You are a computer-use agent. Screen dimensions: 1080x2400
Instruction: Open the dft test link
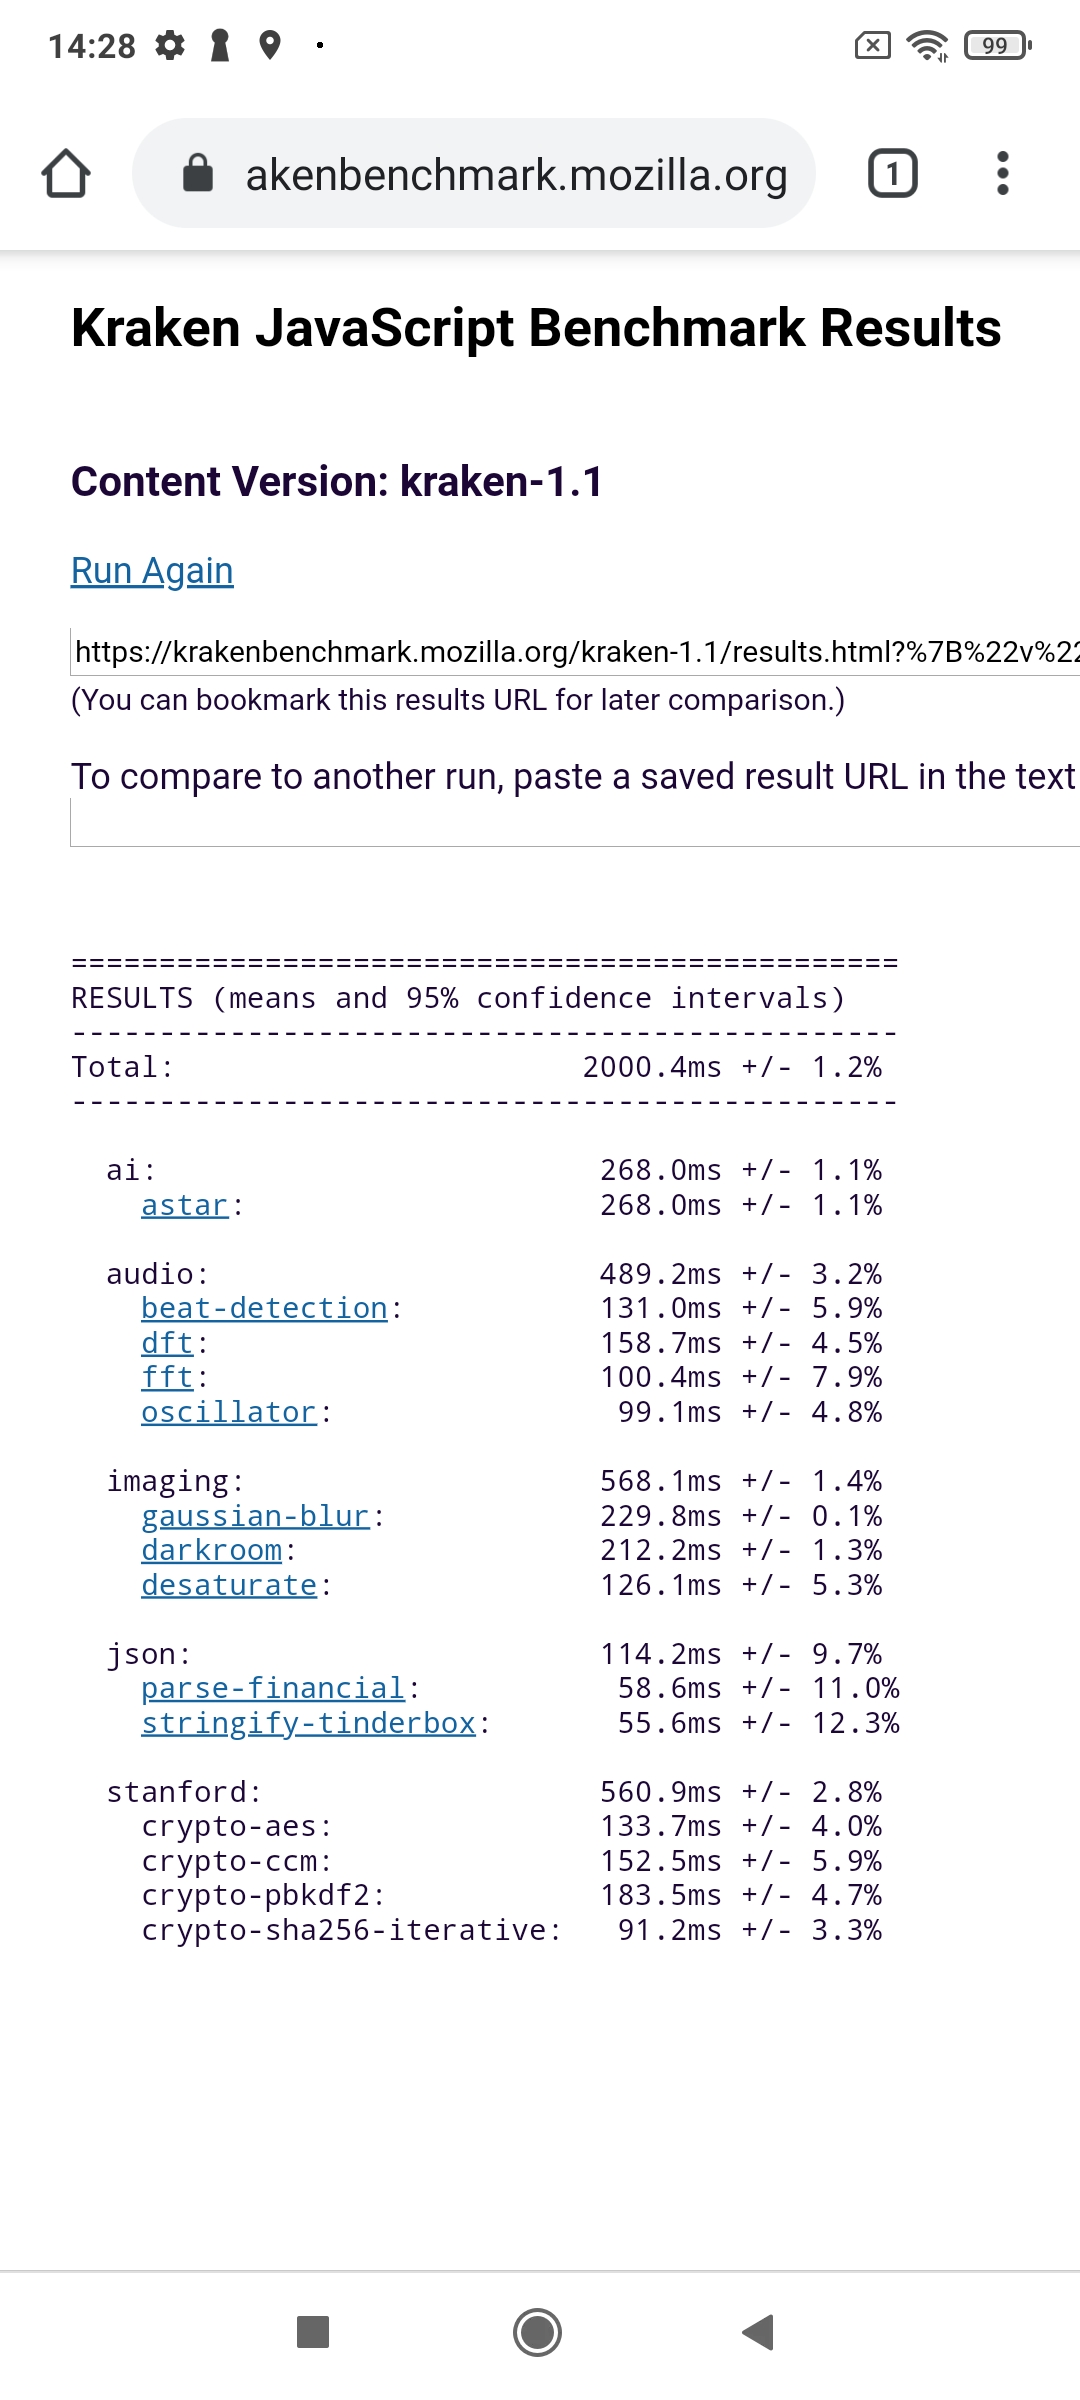[167, 1343]
